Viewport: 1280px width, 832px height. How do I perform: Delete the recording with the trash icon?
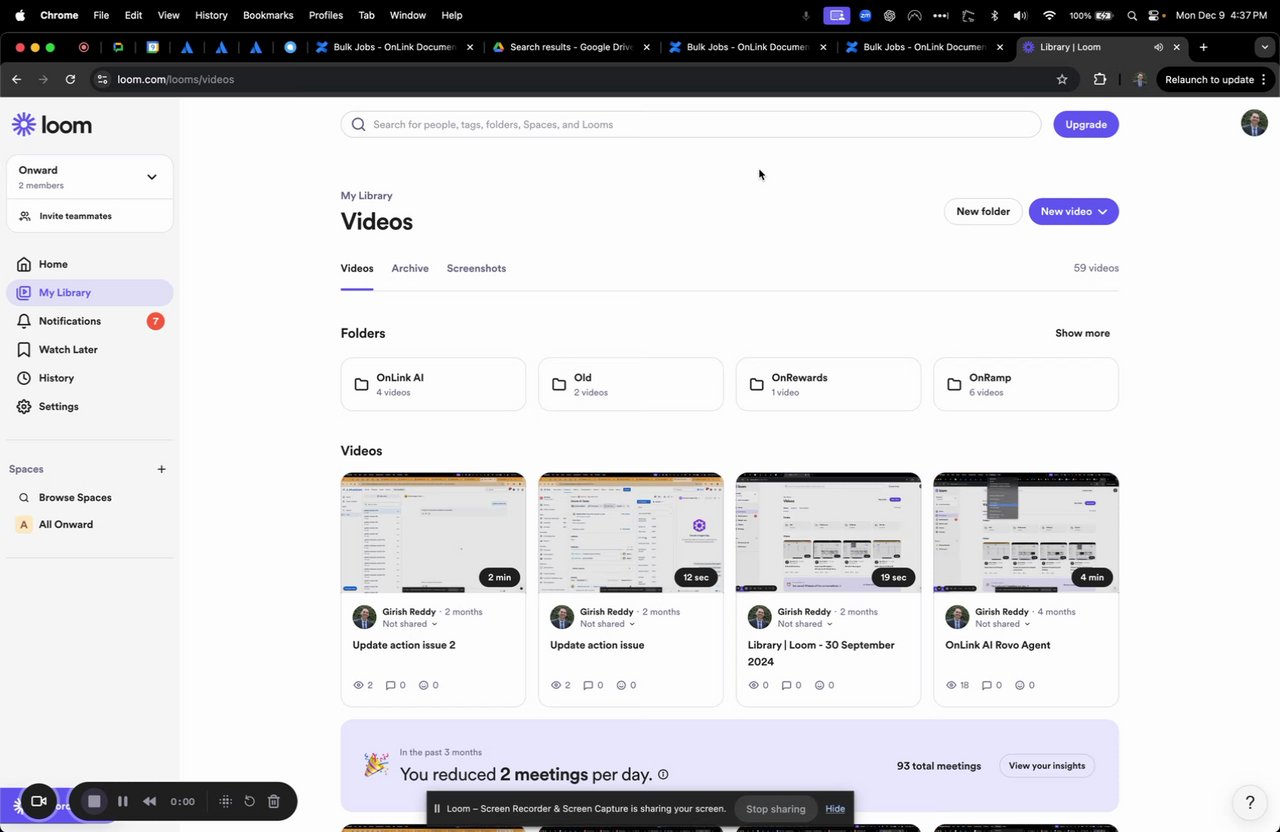point(274,801)
